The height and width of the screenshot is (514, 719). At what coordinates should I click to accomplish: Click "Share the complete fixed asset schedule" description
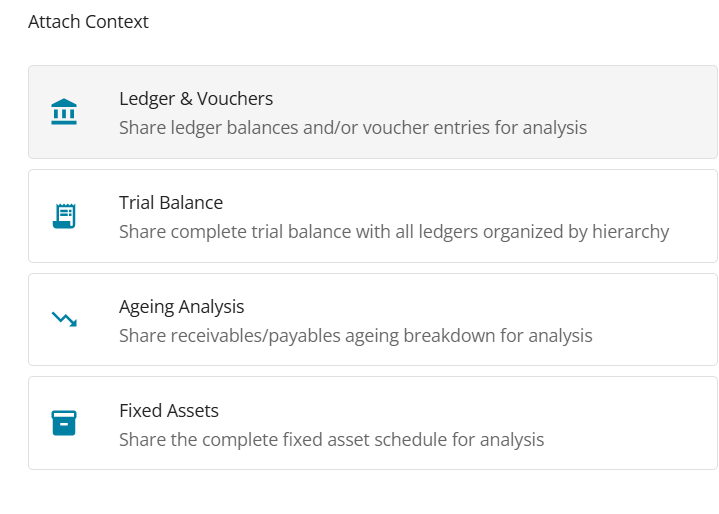pyautogui.click(x=332, y=440)
